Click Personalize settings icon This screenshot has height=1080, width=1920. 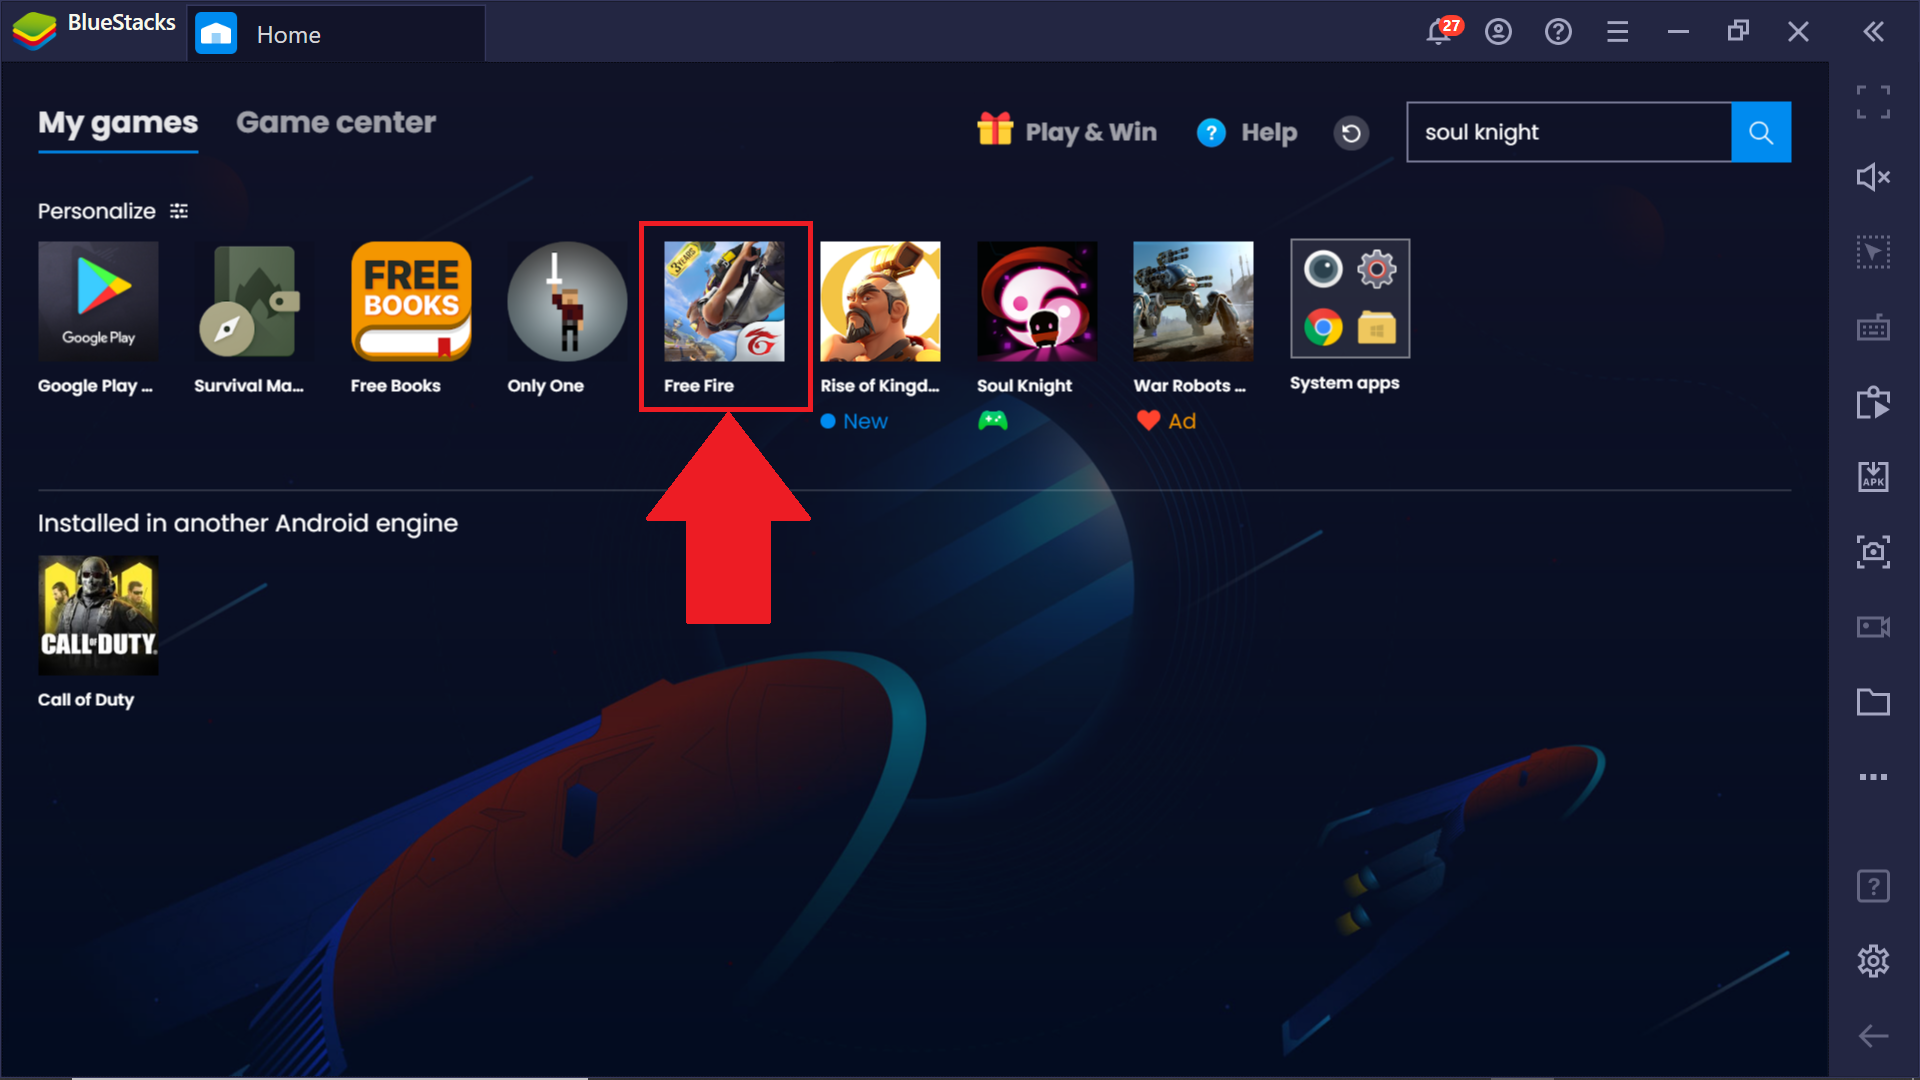[179, 210]
